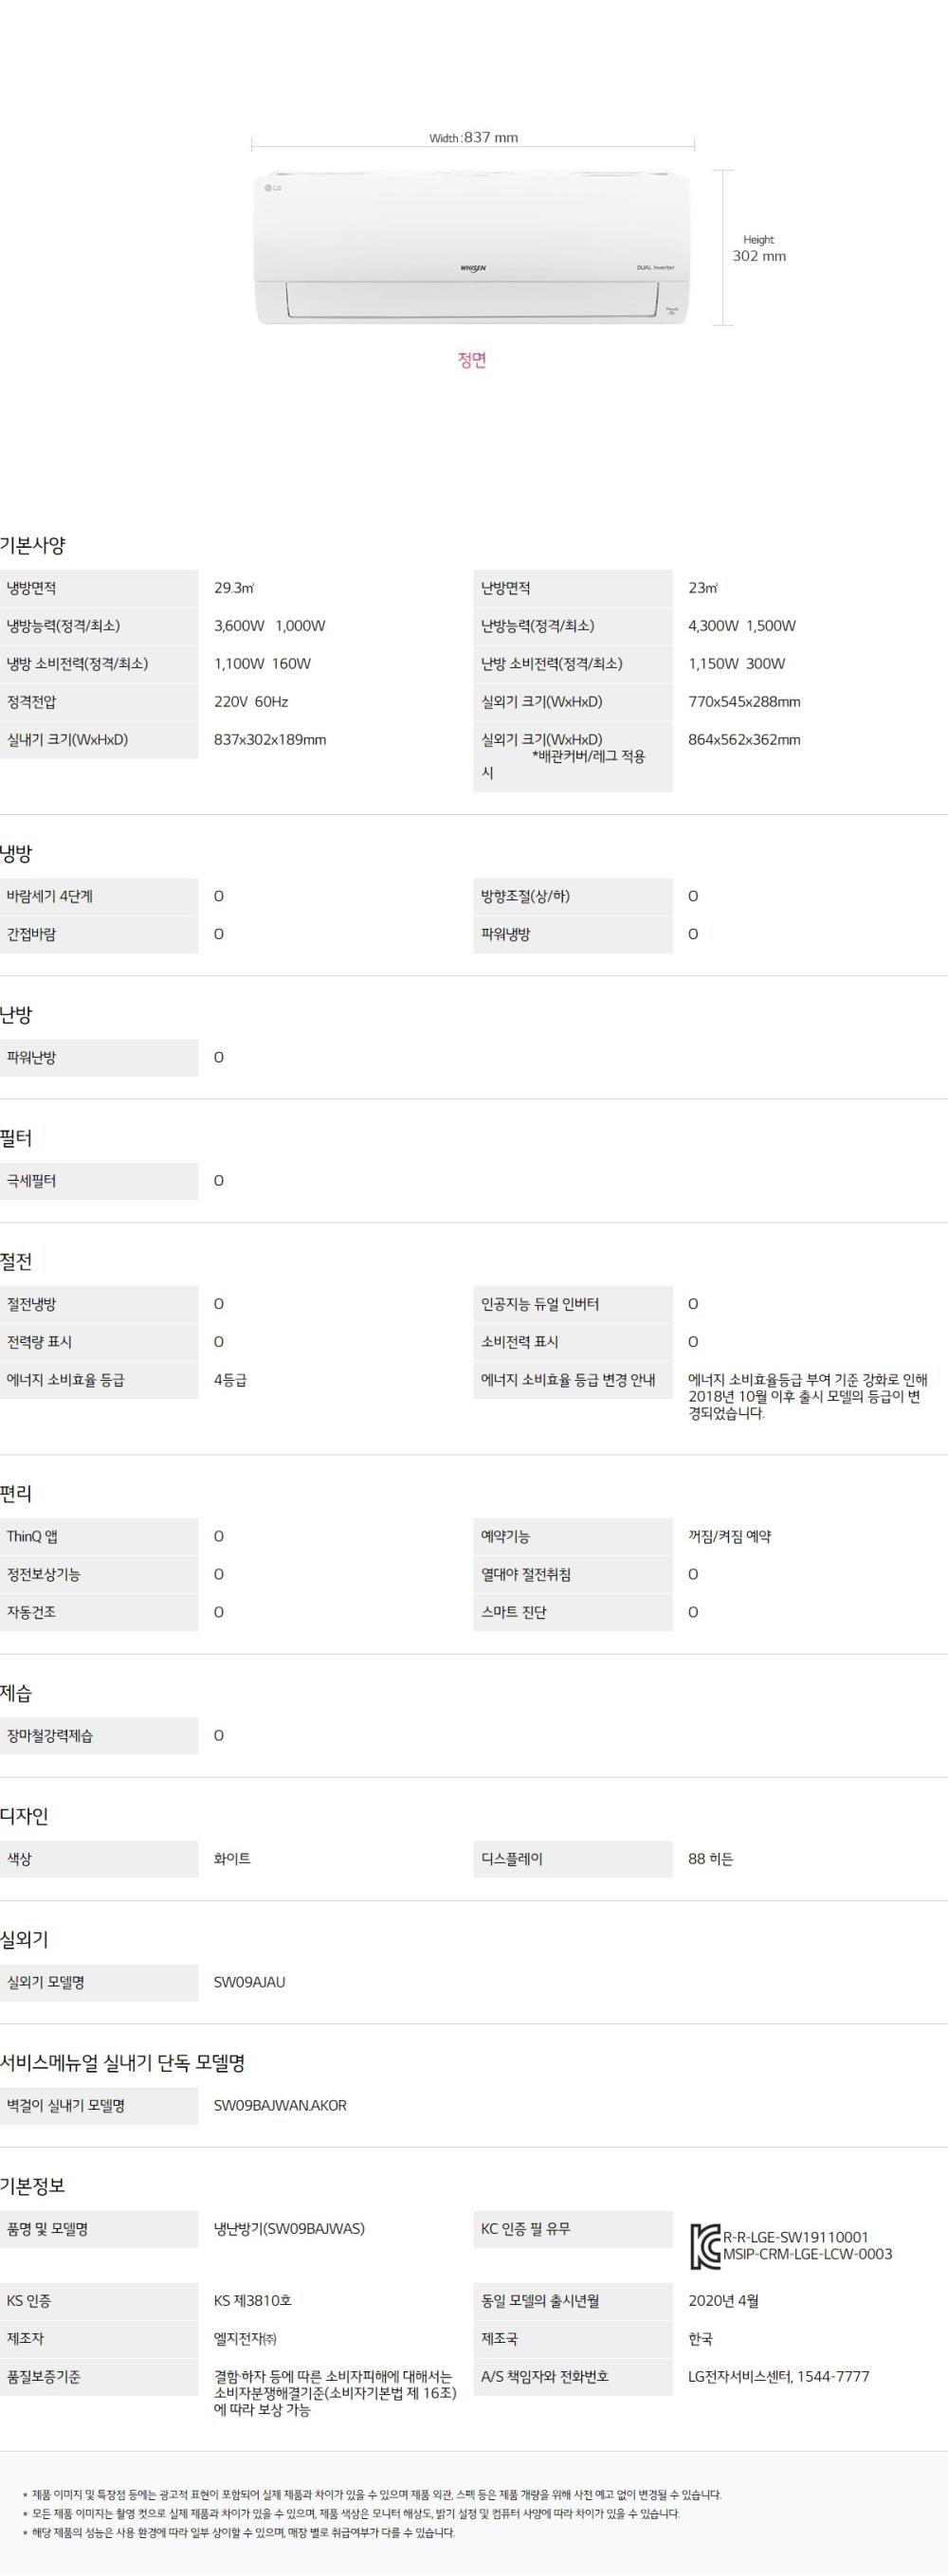948x2576 pixels.
Task: Click the ThinQ 앱 row label
Action: coord(32,1536)
